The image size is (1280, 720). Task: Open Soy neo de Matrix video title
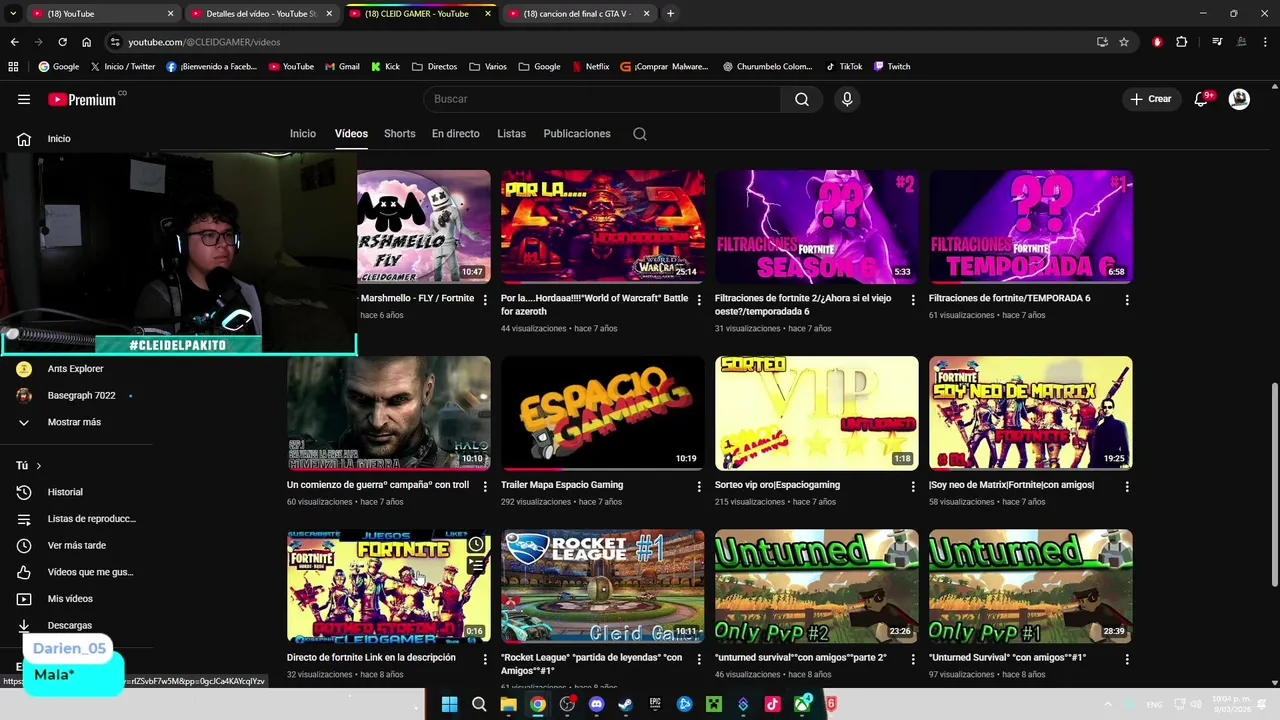(x=1011, y=485)
